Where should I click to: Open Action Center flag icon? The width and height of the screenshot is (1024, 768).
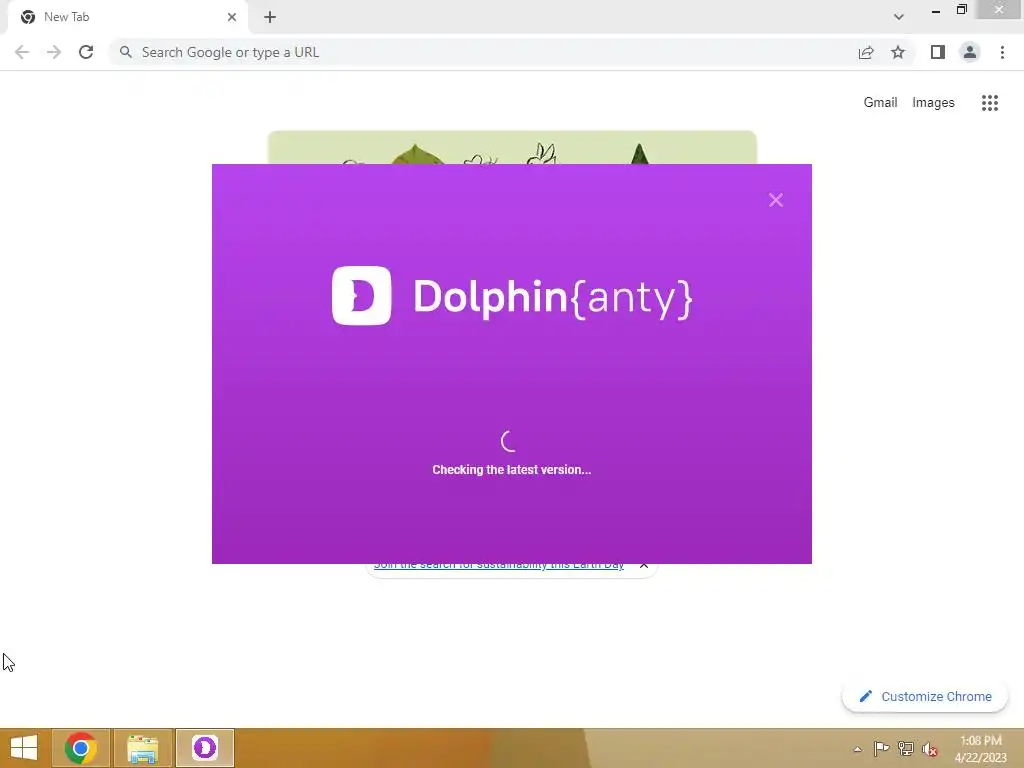click(881, 749)
